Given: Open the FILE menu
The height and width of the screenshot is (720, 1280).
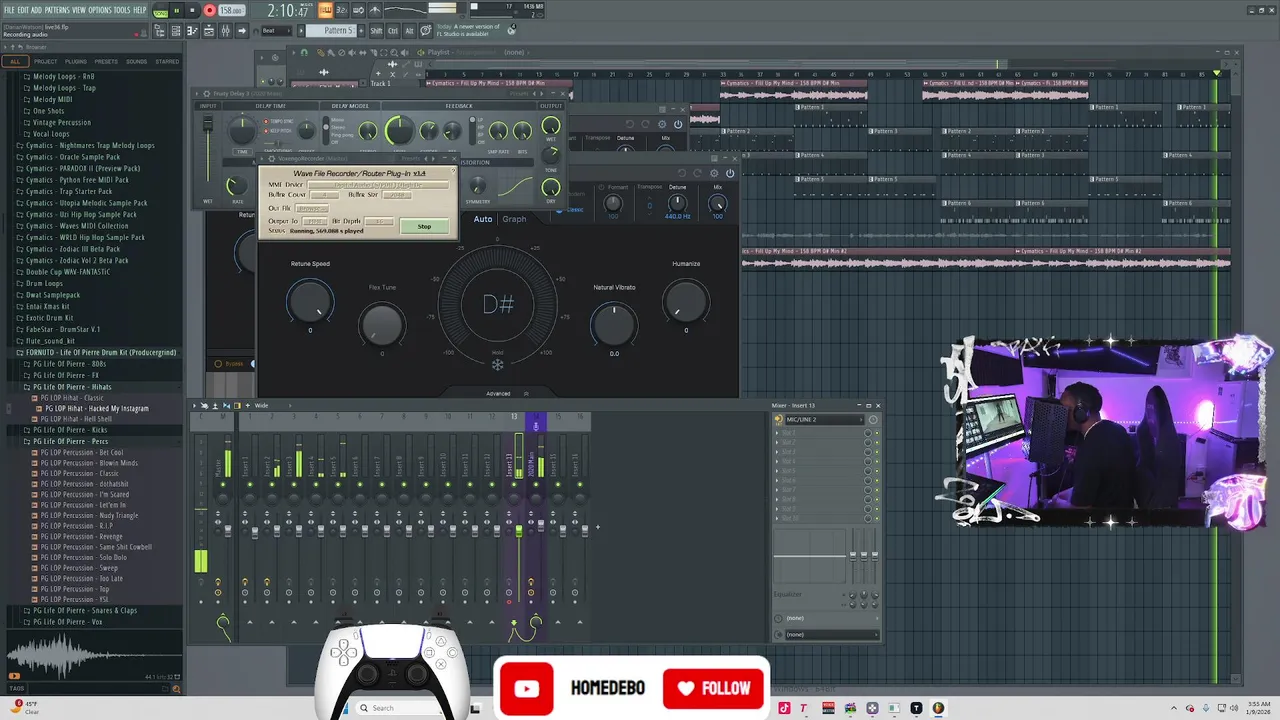Looking at the screenshot, I should (x=9, y=10).
